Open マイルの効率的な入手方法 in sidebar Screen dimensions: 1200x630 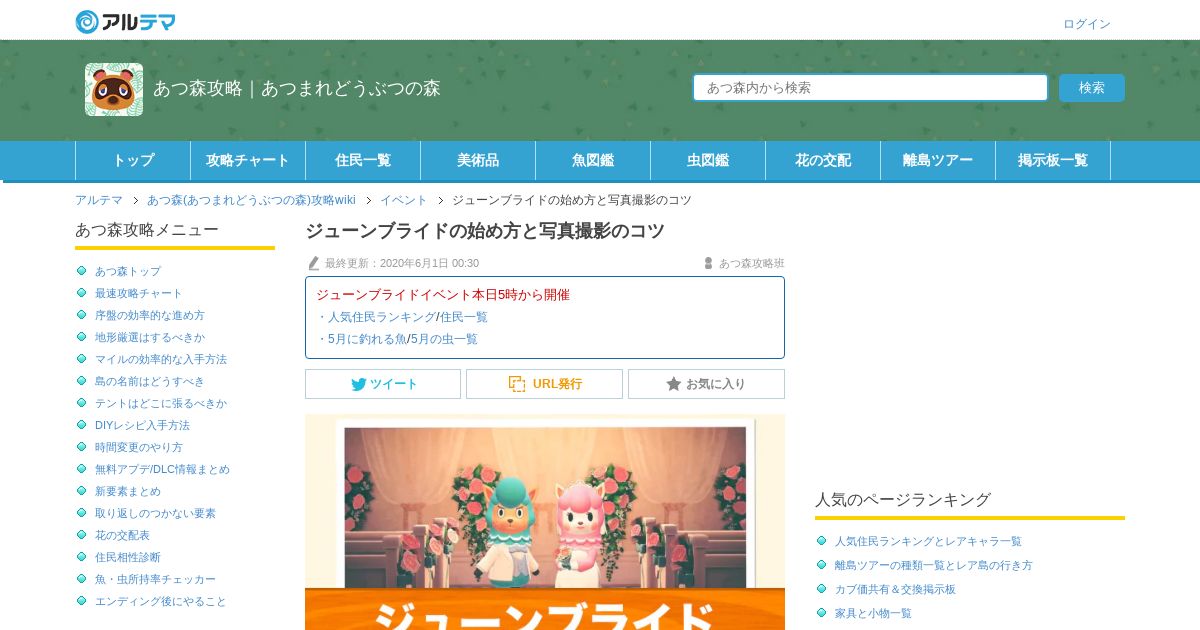pos(161,359)
